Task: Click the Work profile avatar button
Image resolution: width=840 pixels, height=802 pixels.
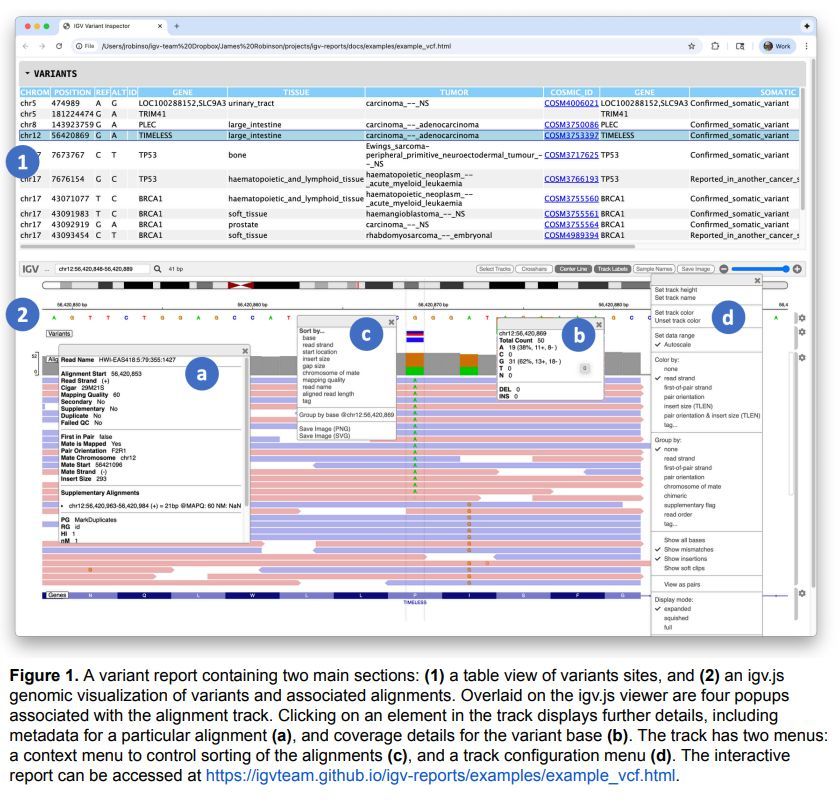Action: pyautogui.click(x=777, y=46)
